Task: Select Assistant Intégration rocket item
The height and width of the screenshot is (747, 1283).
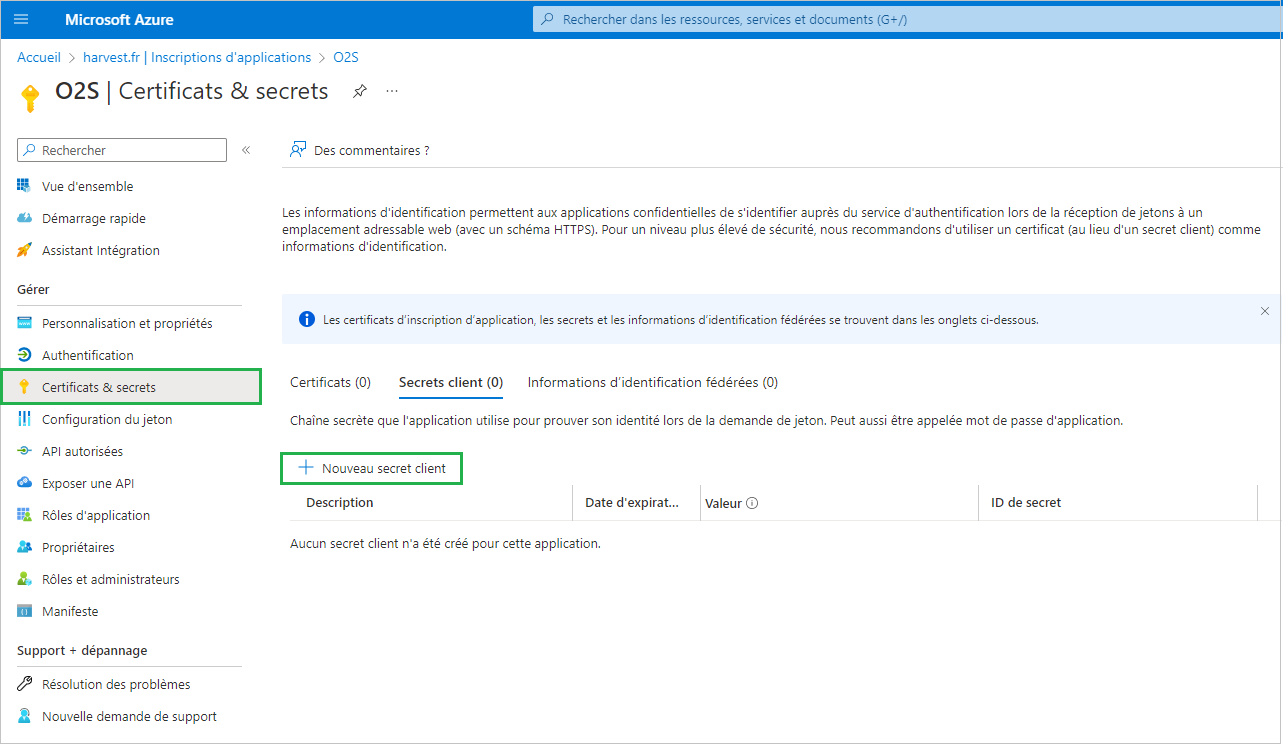Action: pos(100,250)
